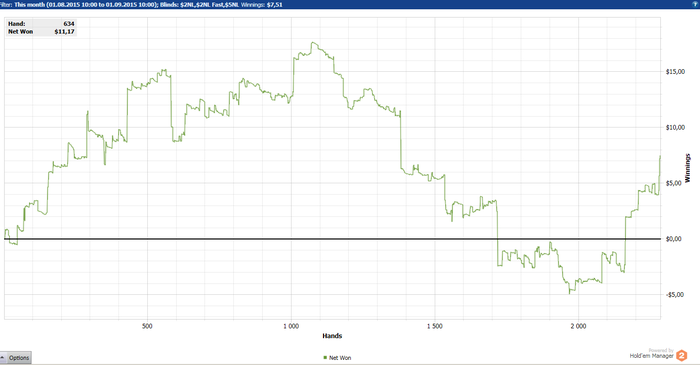Viewport: 700px width, 365px height.
Task: Select the Net Won legend label
Action: point(340,358)
